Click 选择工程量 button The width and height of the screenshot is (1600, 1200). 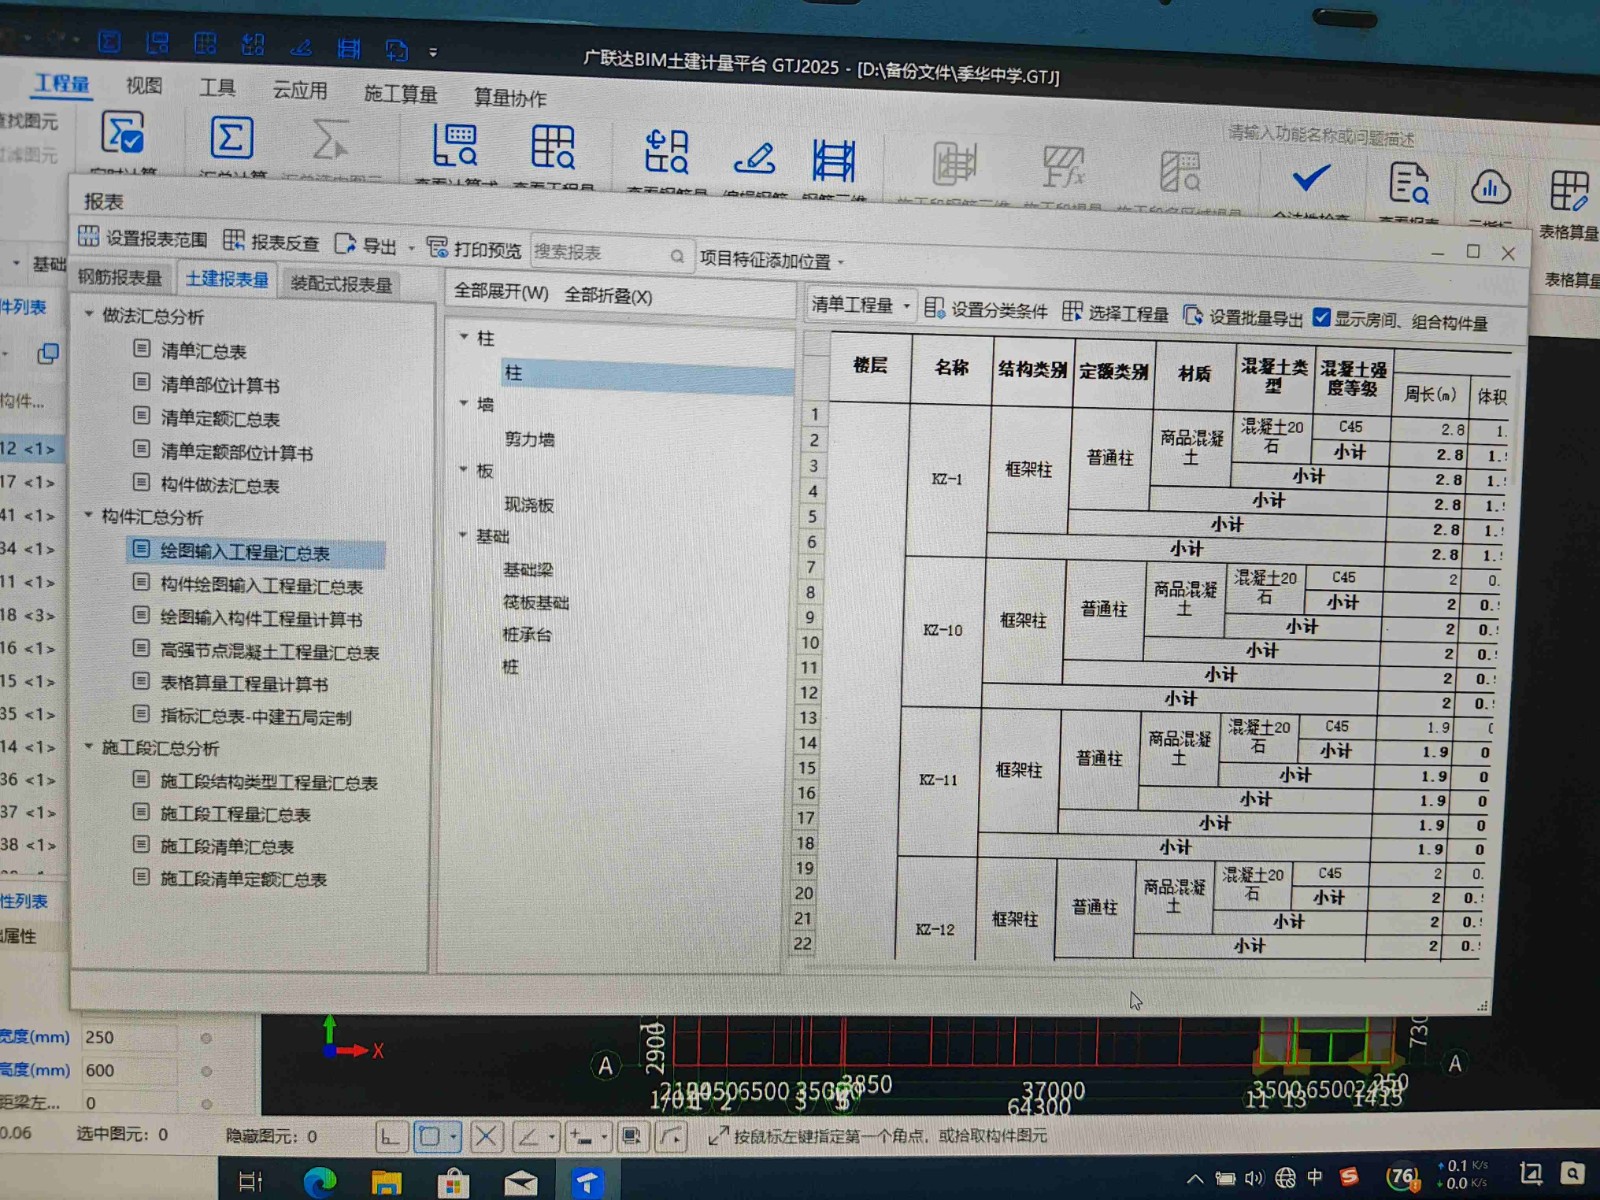pos(1115,313)
